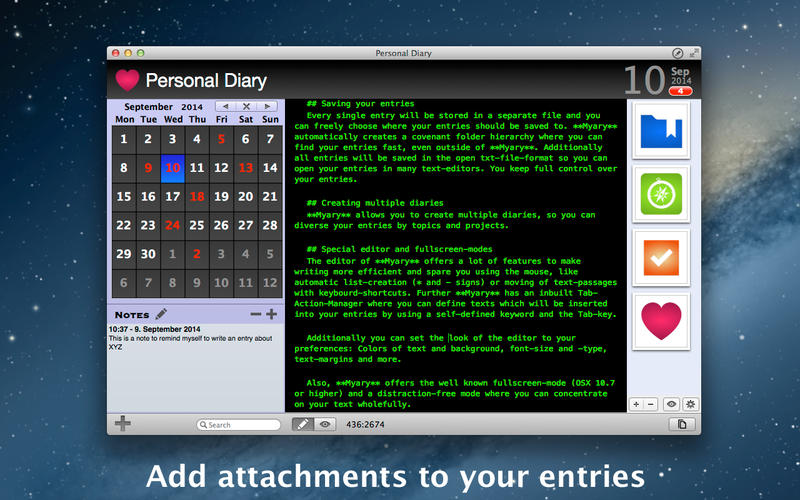Open the green compass attachment
This screenshot has width=800, height=500.
[x=659, y=194]
